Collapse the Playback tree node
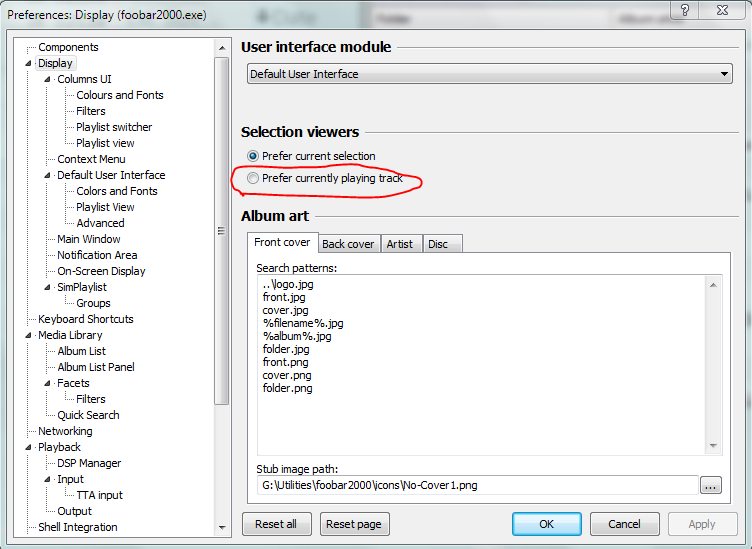Viewport: 752px width, 549px height. [x=28, y=447]
